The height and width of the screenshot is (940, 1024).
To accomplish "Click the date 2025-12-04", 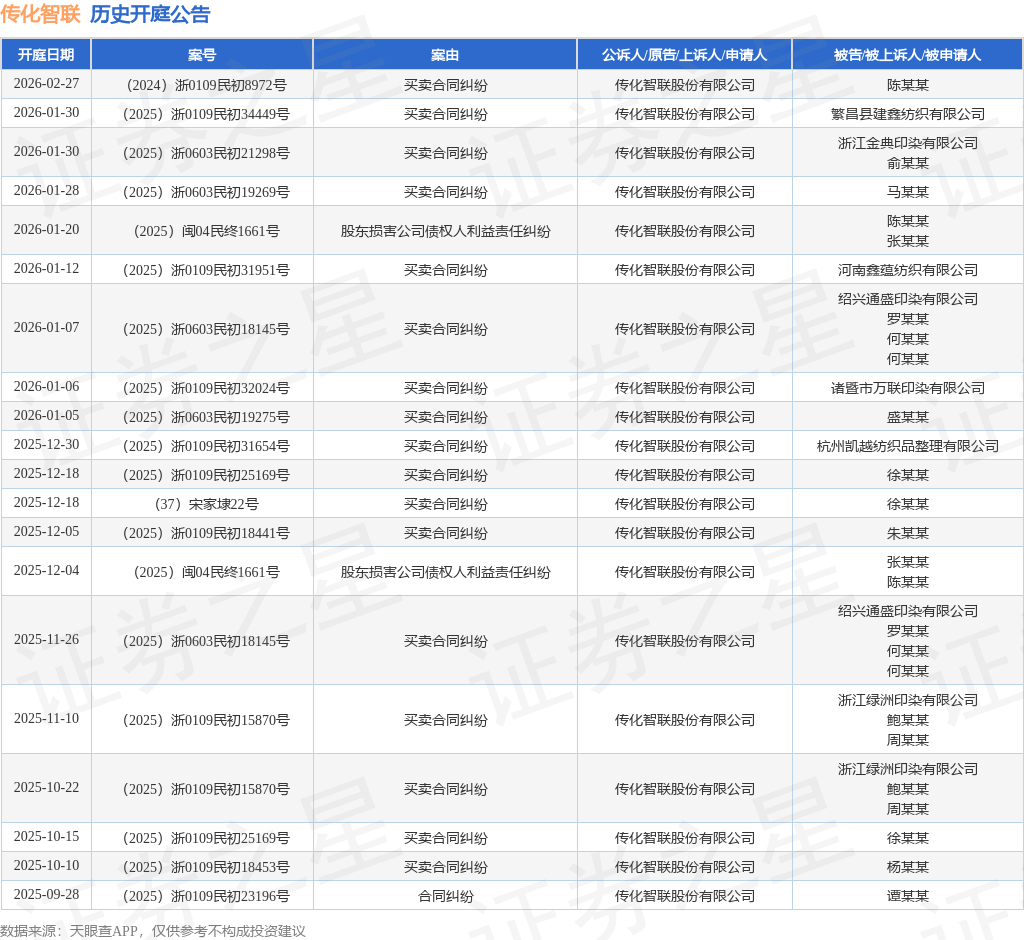I will click(x=46, y=571).
